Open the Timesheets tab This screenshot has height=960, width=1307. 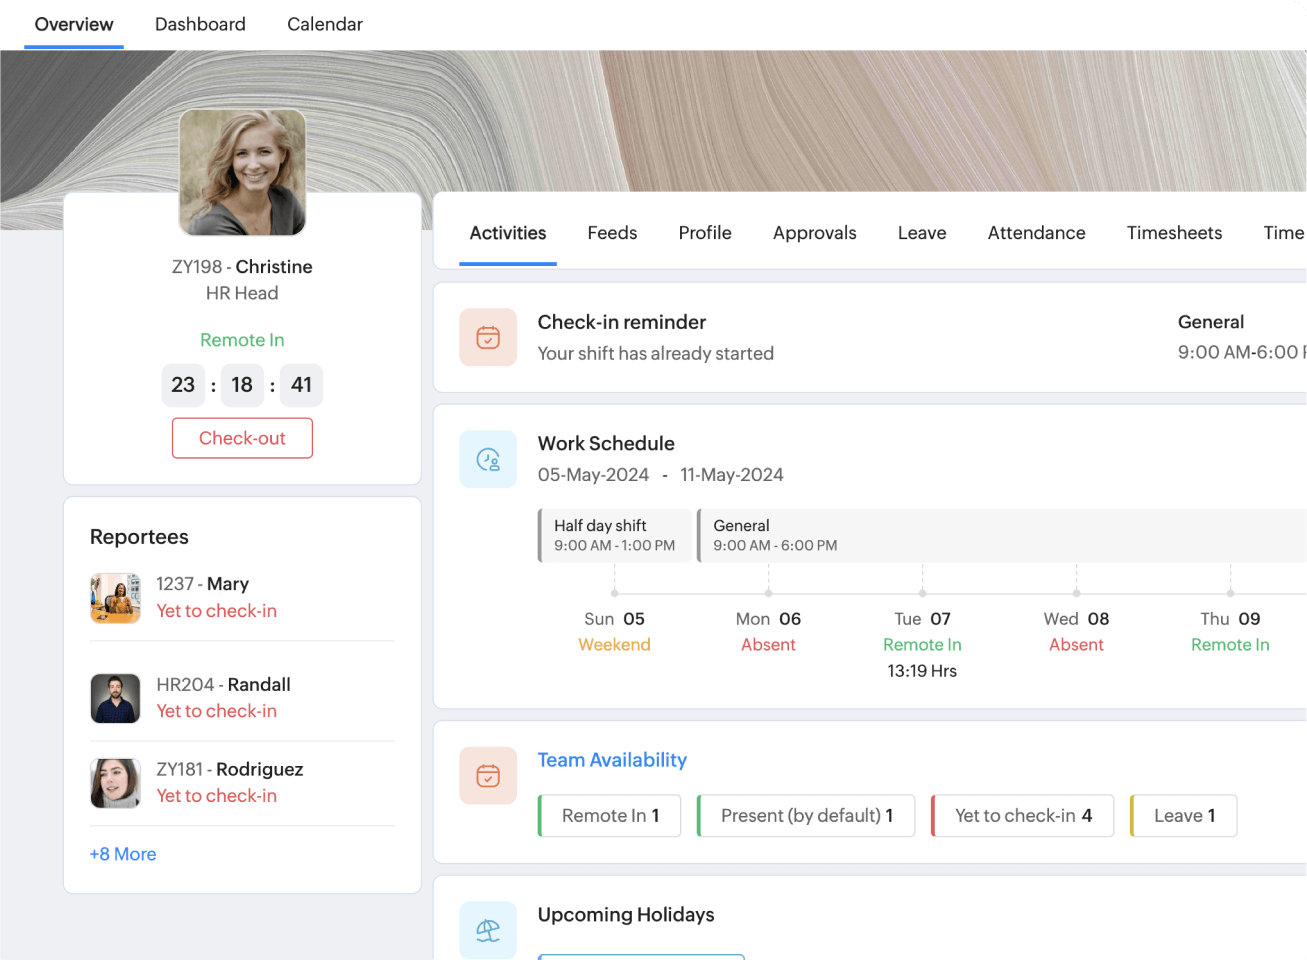(1174, 233)
